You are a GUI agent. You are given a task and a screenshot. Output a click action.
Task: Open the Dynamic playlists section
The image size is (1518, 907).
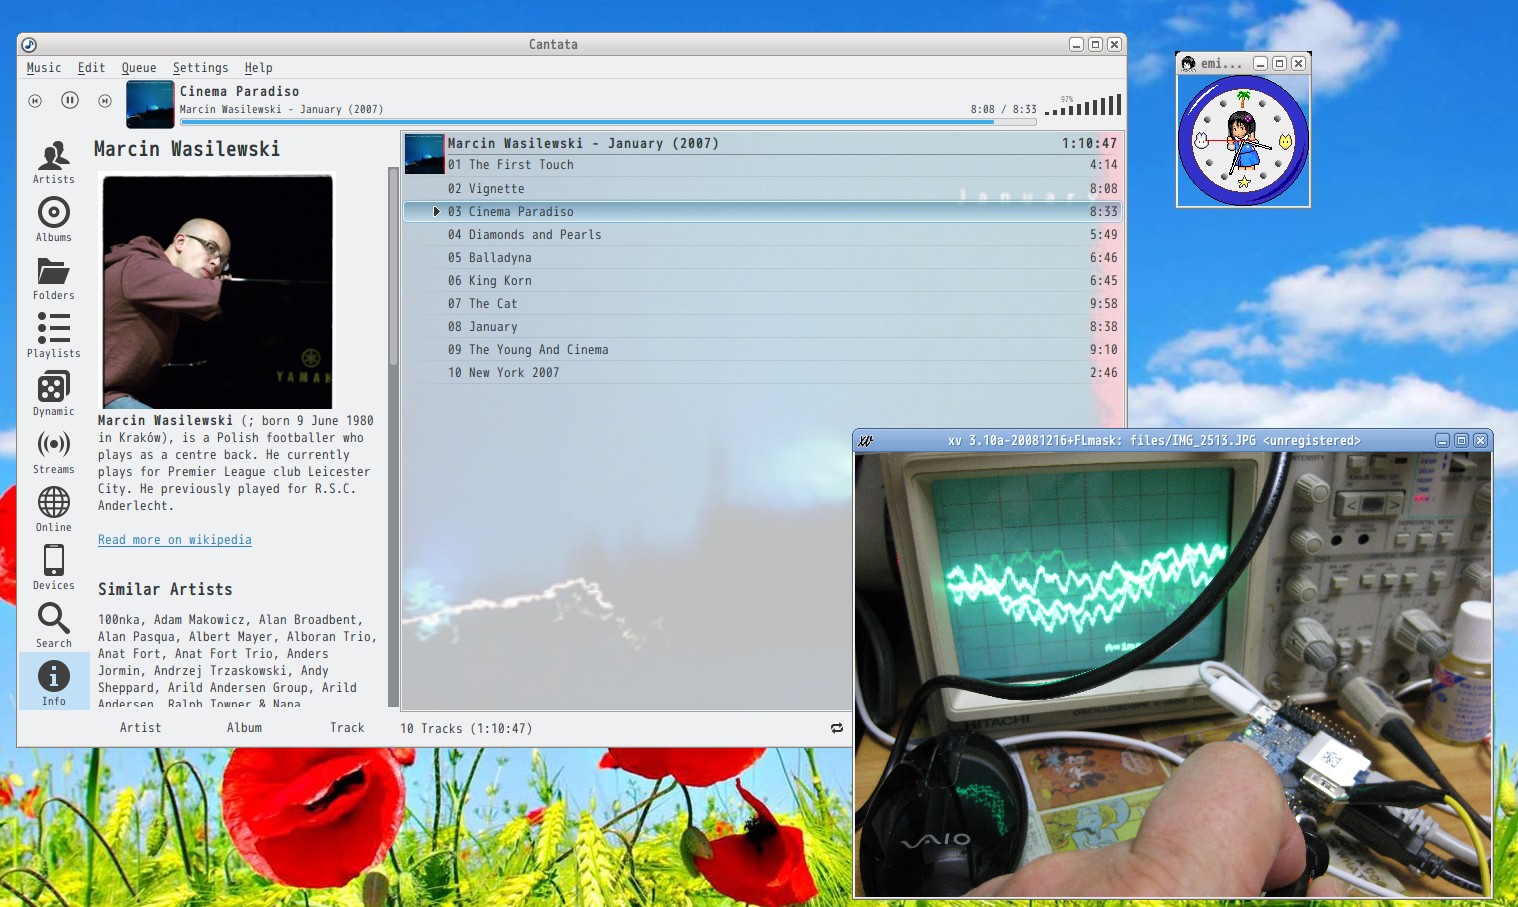[53, 393]
